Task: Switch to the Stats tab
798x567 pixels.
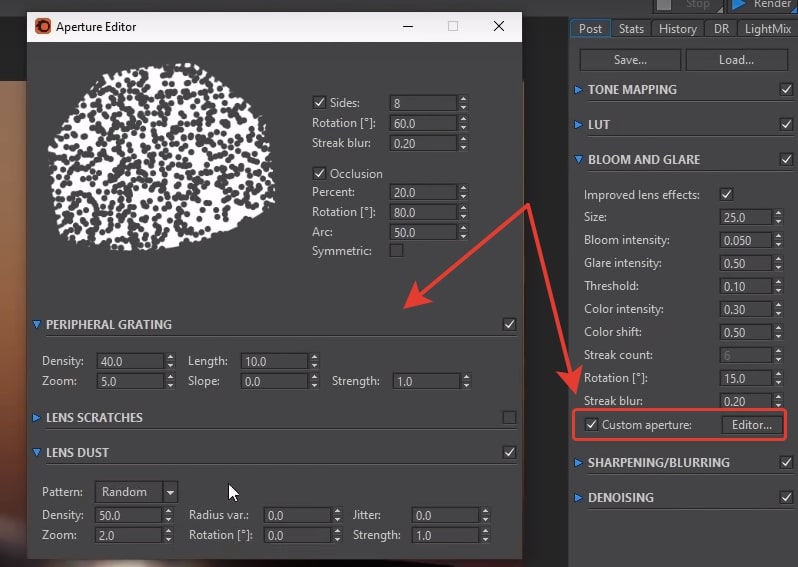Action: 631,29
